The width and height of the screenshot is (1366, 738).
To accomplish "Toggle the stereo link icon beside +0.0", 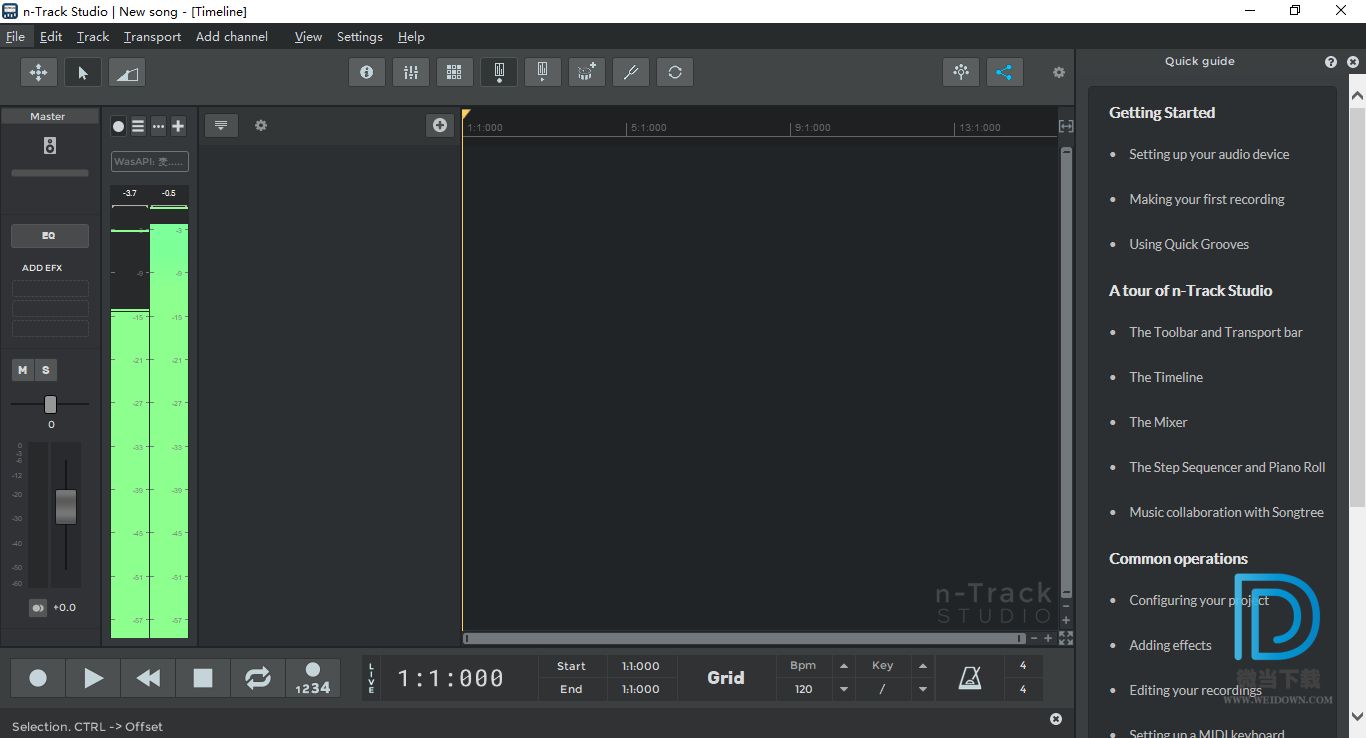I will point(37,608).
